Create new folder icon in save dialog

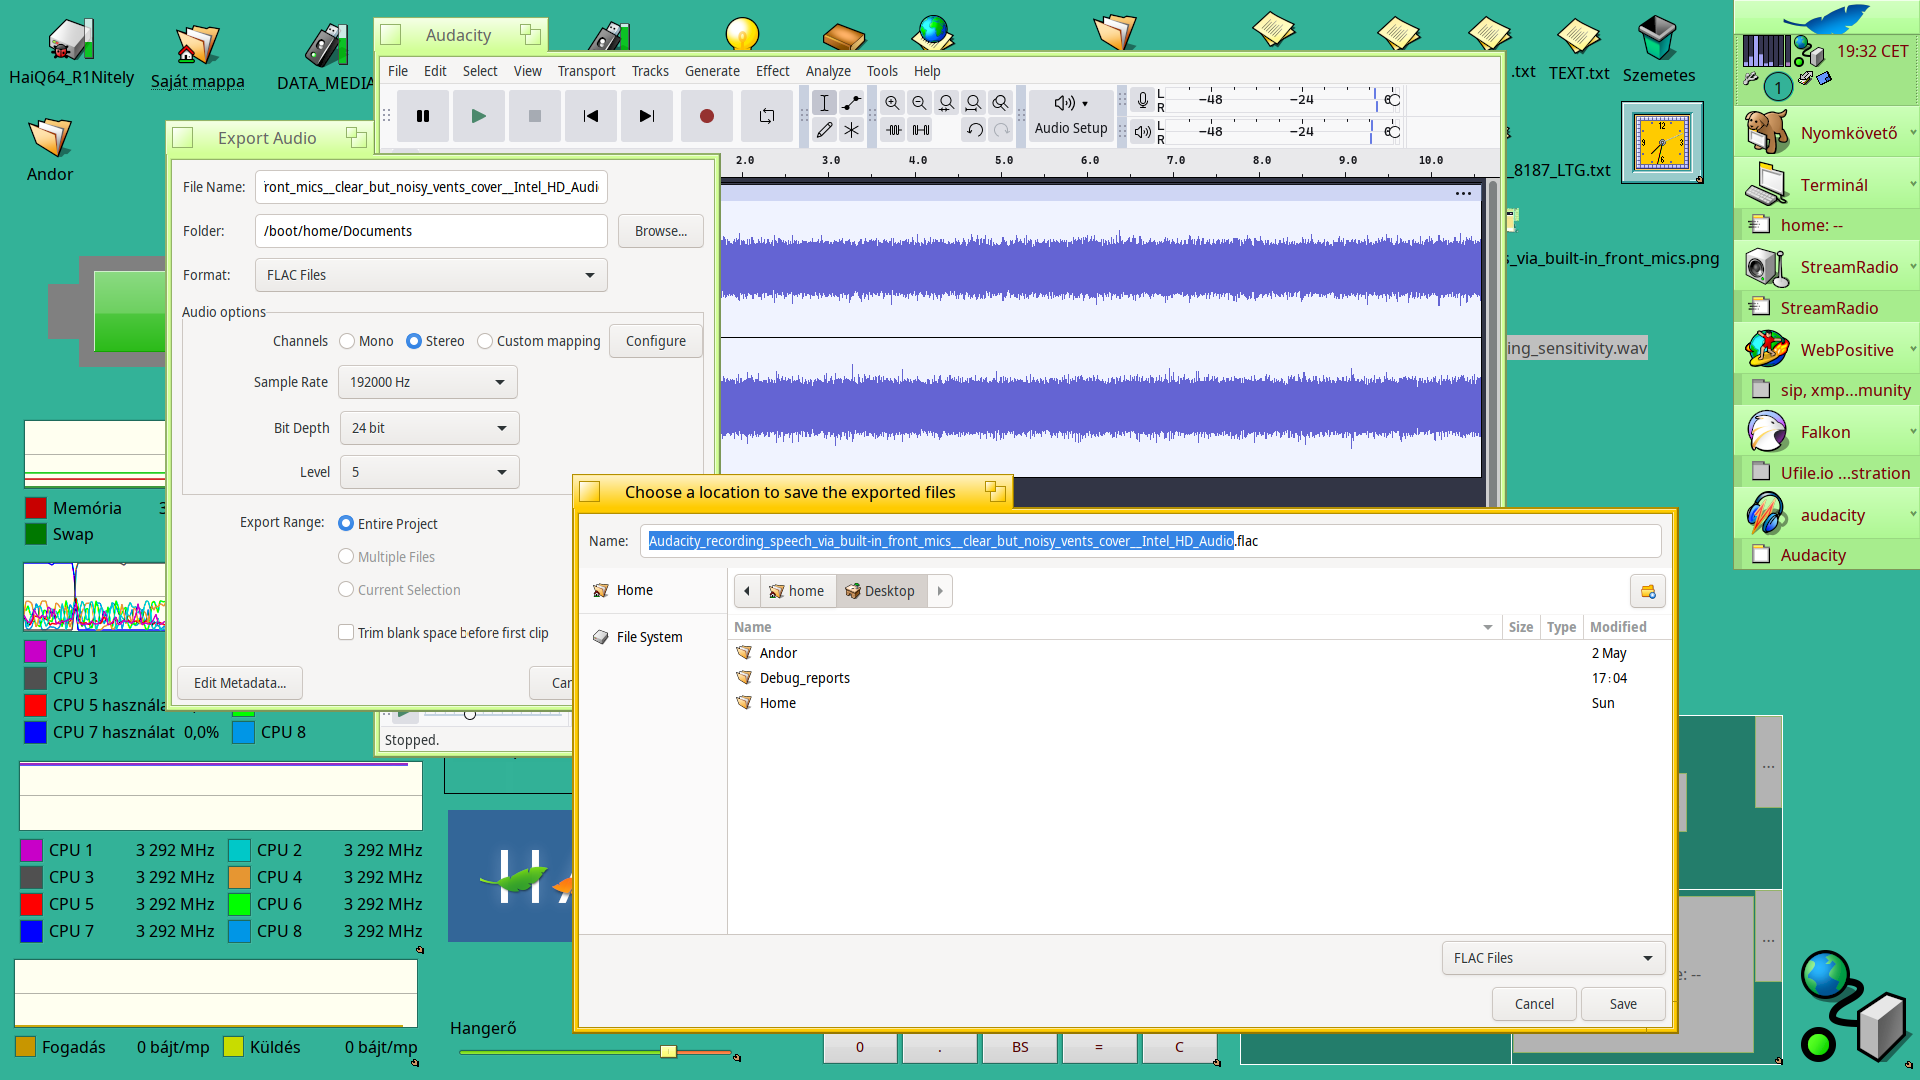[x=1647, y=591]
